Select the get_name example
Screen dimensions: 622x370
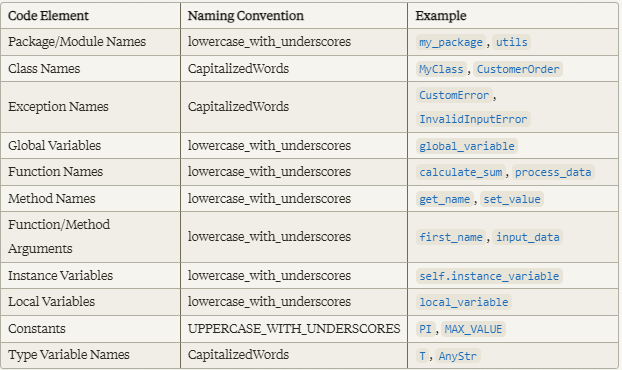point(444,199)
